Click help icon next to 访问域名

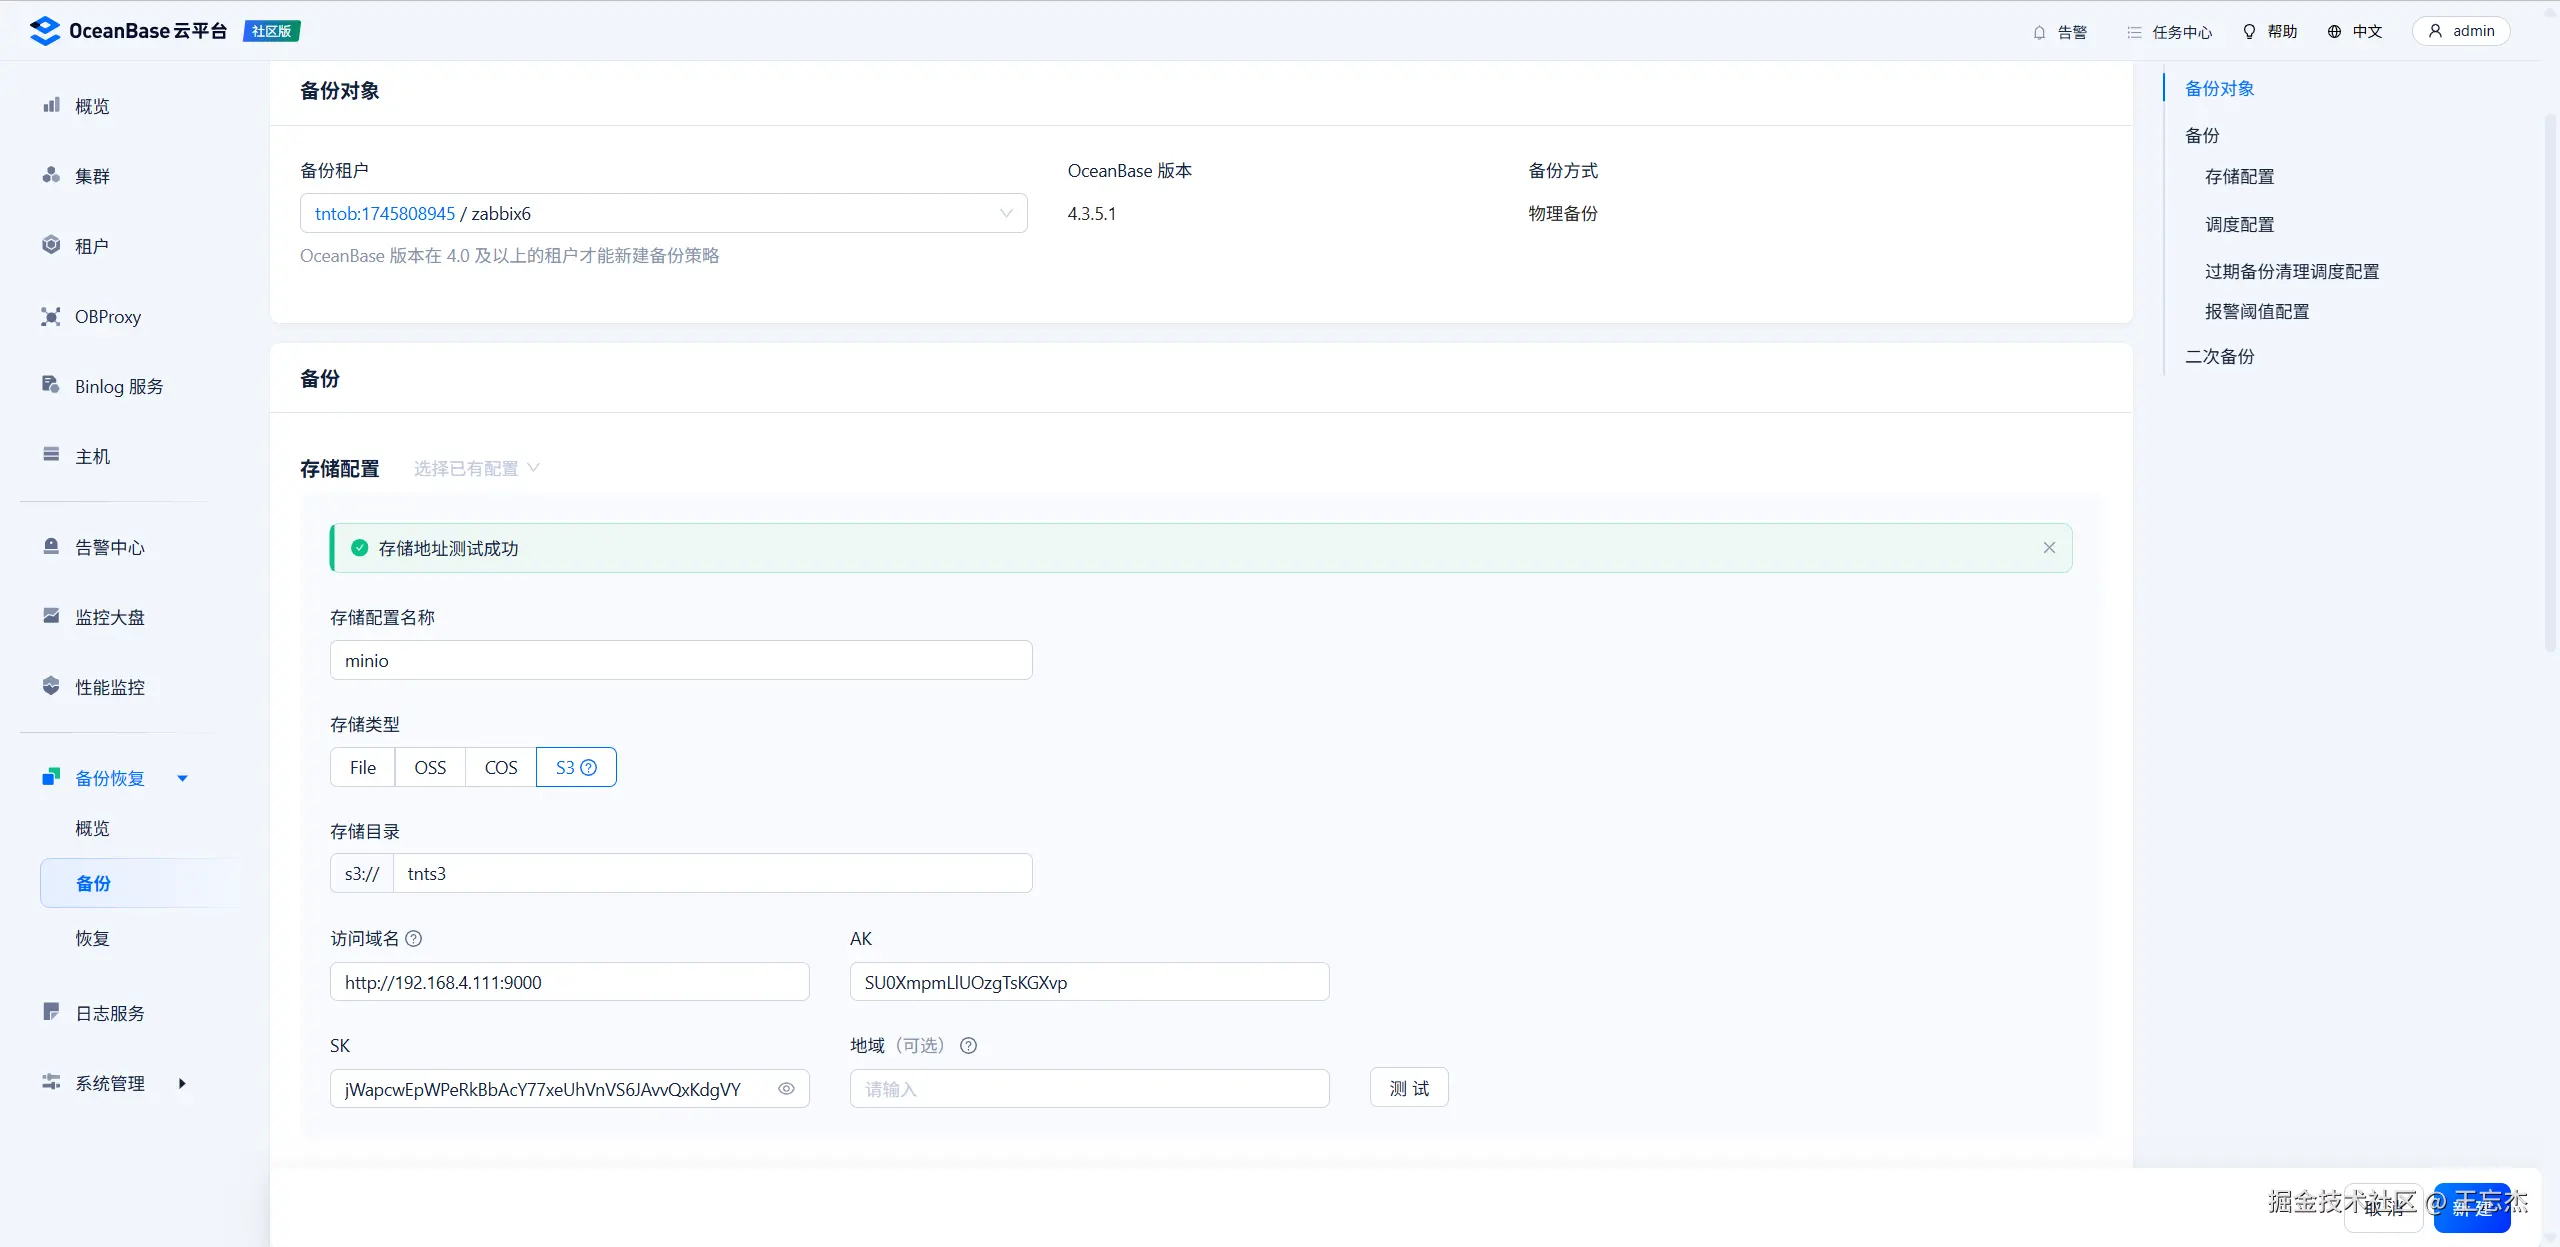[x=414, y=938]
